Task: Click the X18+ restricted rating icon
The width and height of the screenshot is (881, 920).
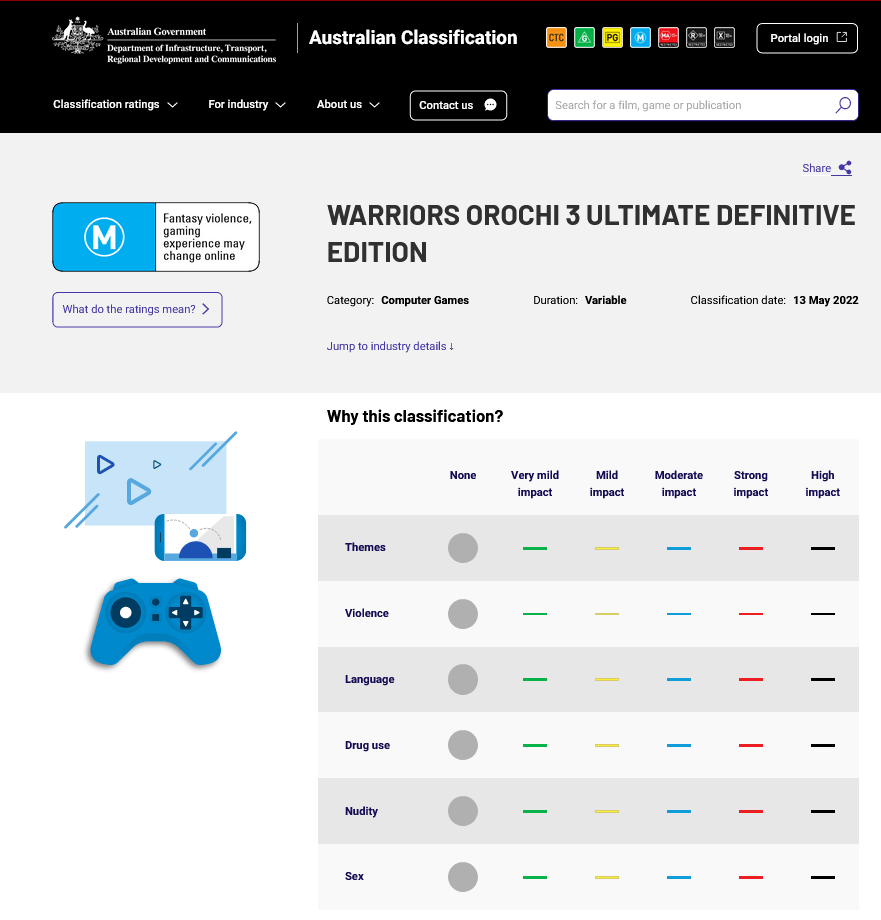Action: pyautogui.click(x=724, y=38)
